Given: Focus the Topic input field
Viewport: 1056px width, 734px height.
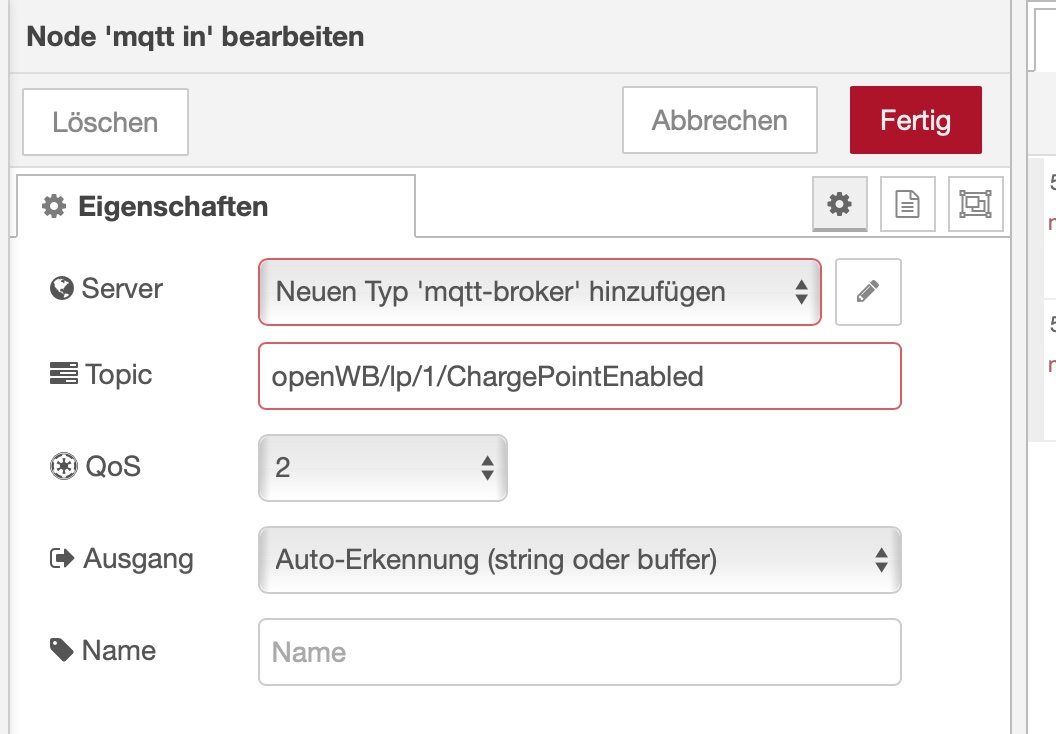Looking at the screenshot, I should coord(580,376).
